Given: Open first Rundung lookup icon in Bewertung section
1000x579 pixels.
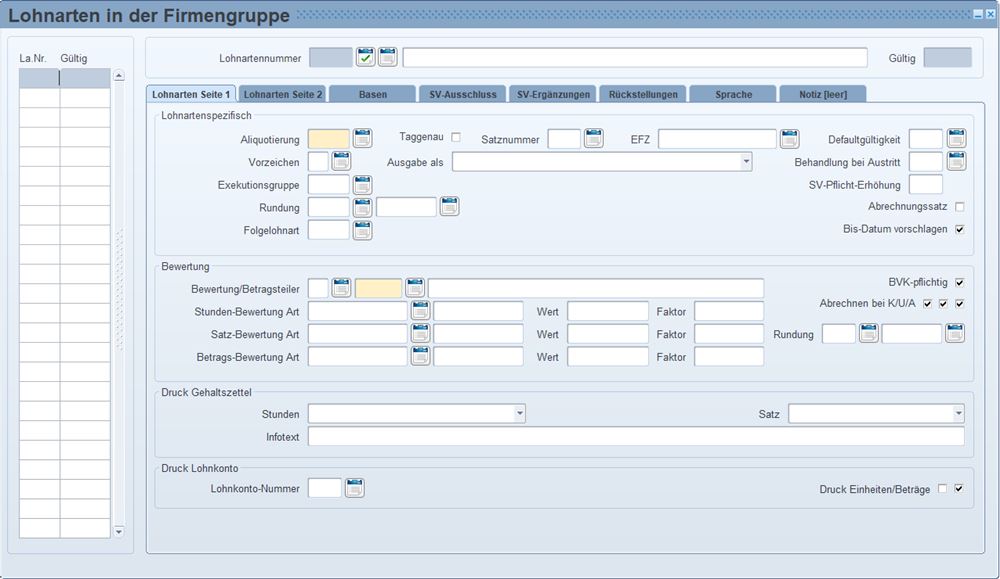Looking at the screenshot, I should point(869,333).
